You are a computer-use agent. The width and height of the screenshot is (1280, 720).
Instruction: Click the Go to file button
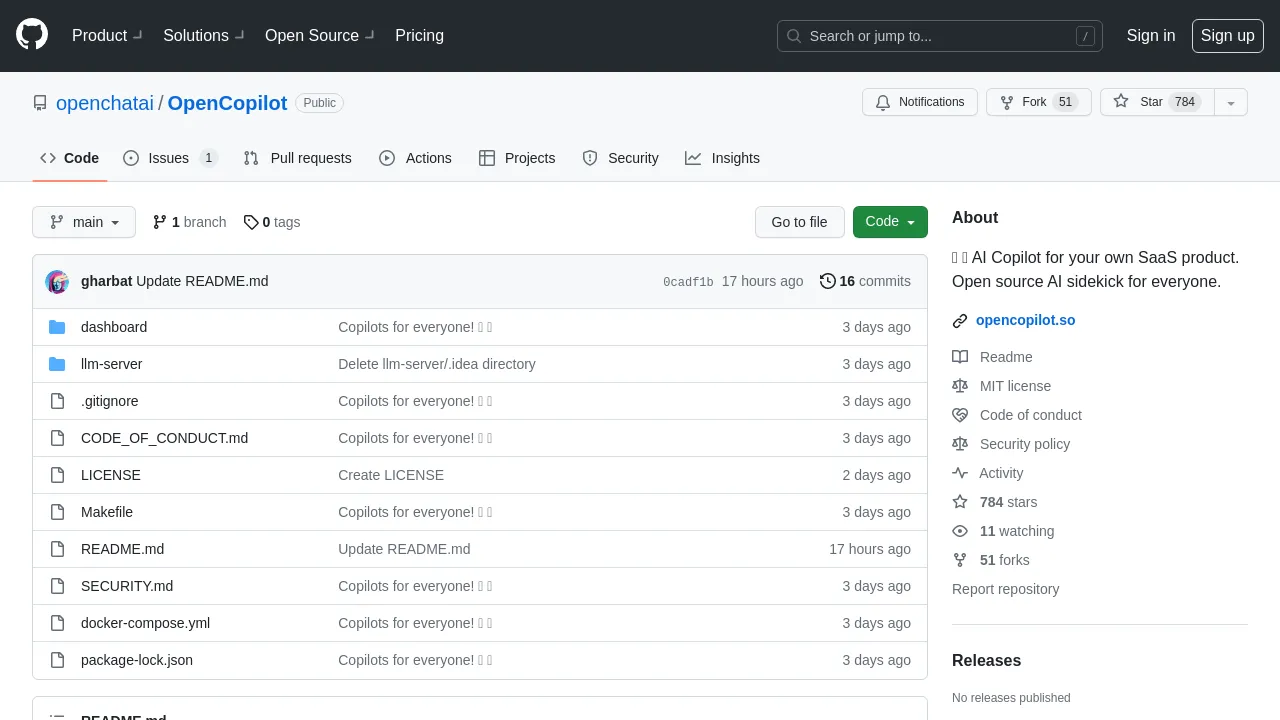pyautogui.click(x=799, y=222)
